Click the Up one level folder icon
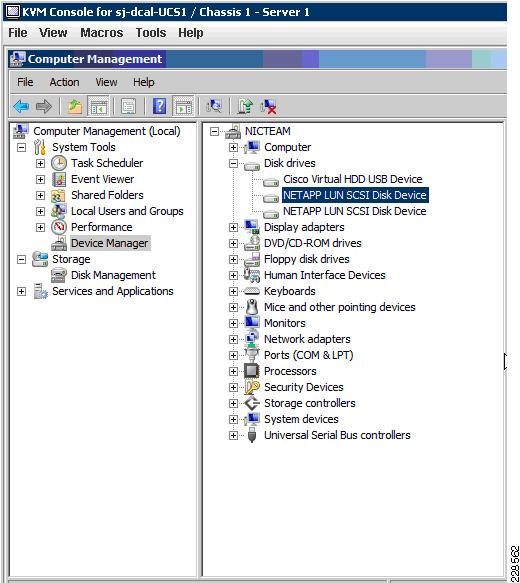 75,106
